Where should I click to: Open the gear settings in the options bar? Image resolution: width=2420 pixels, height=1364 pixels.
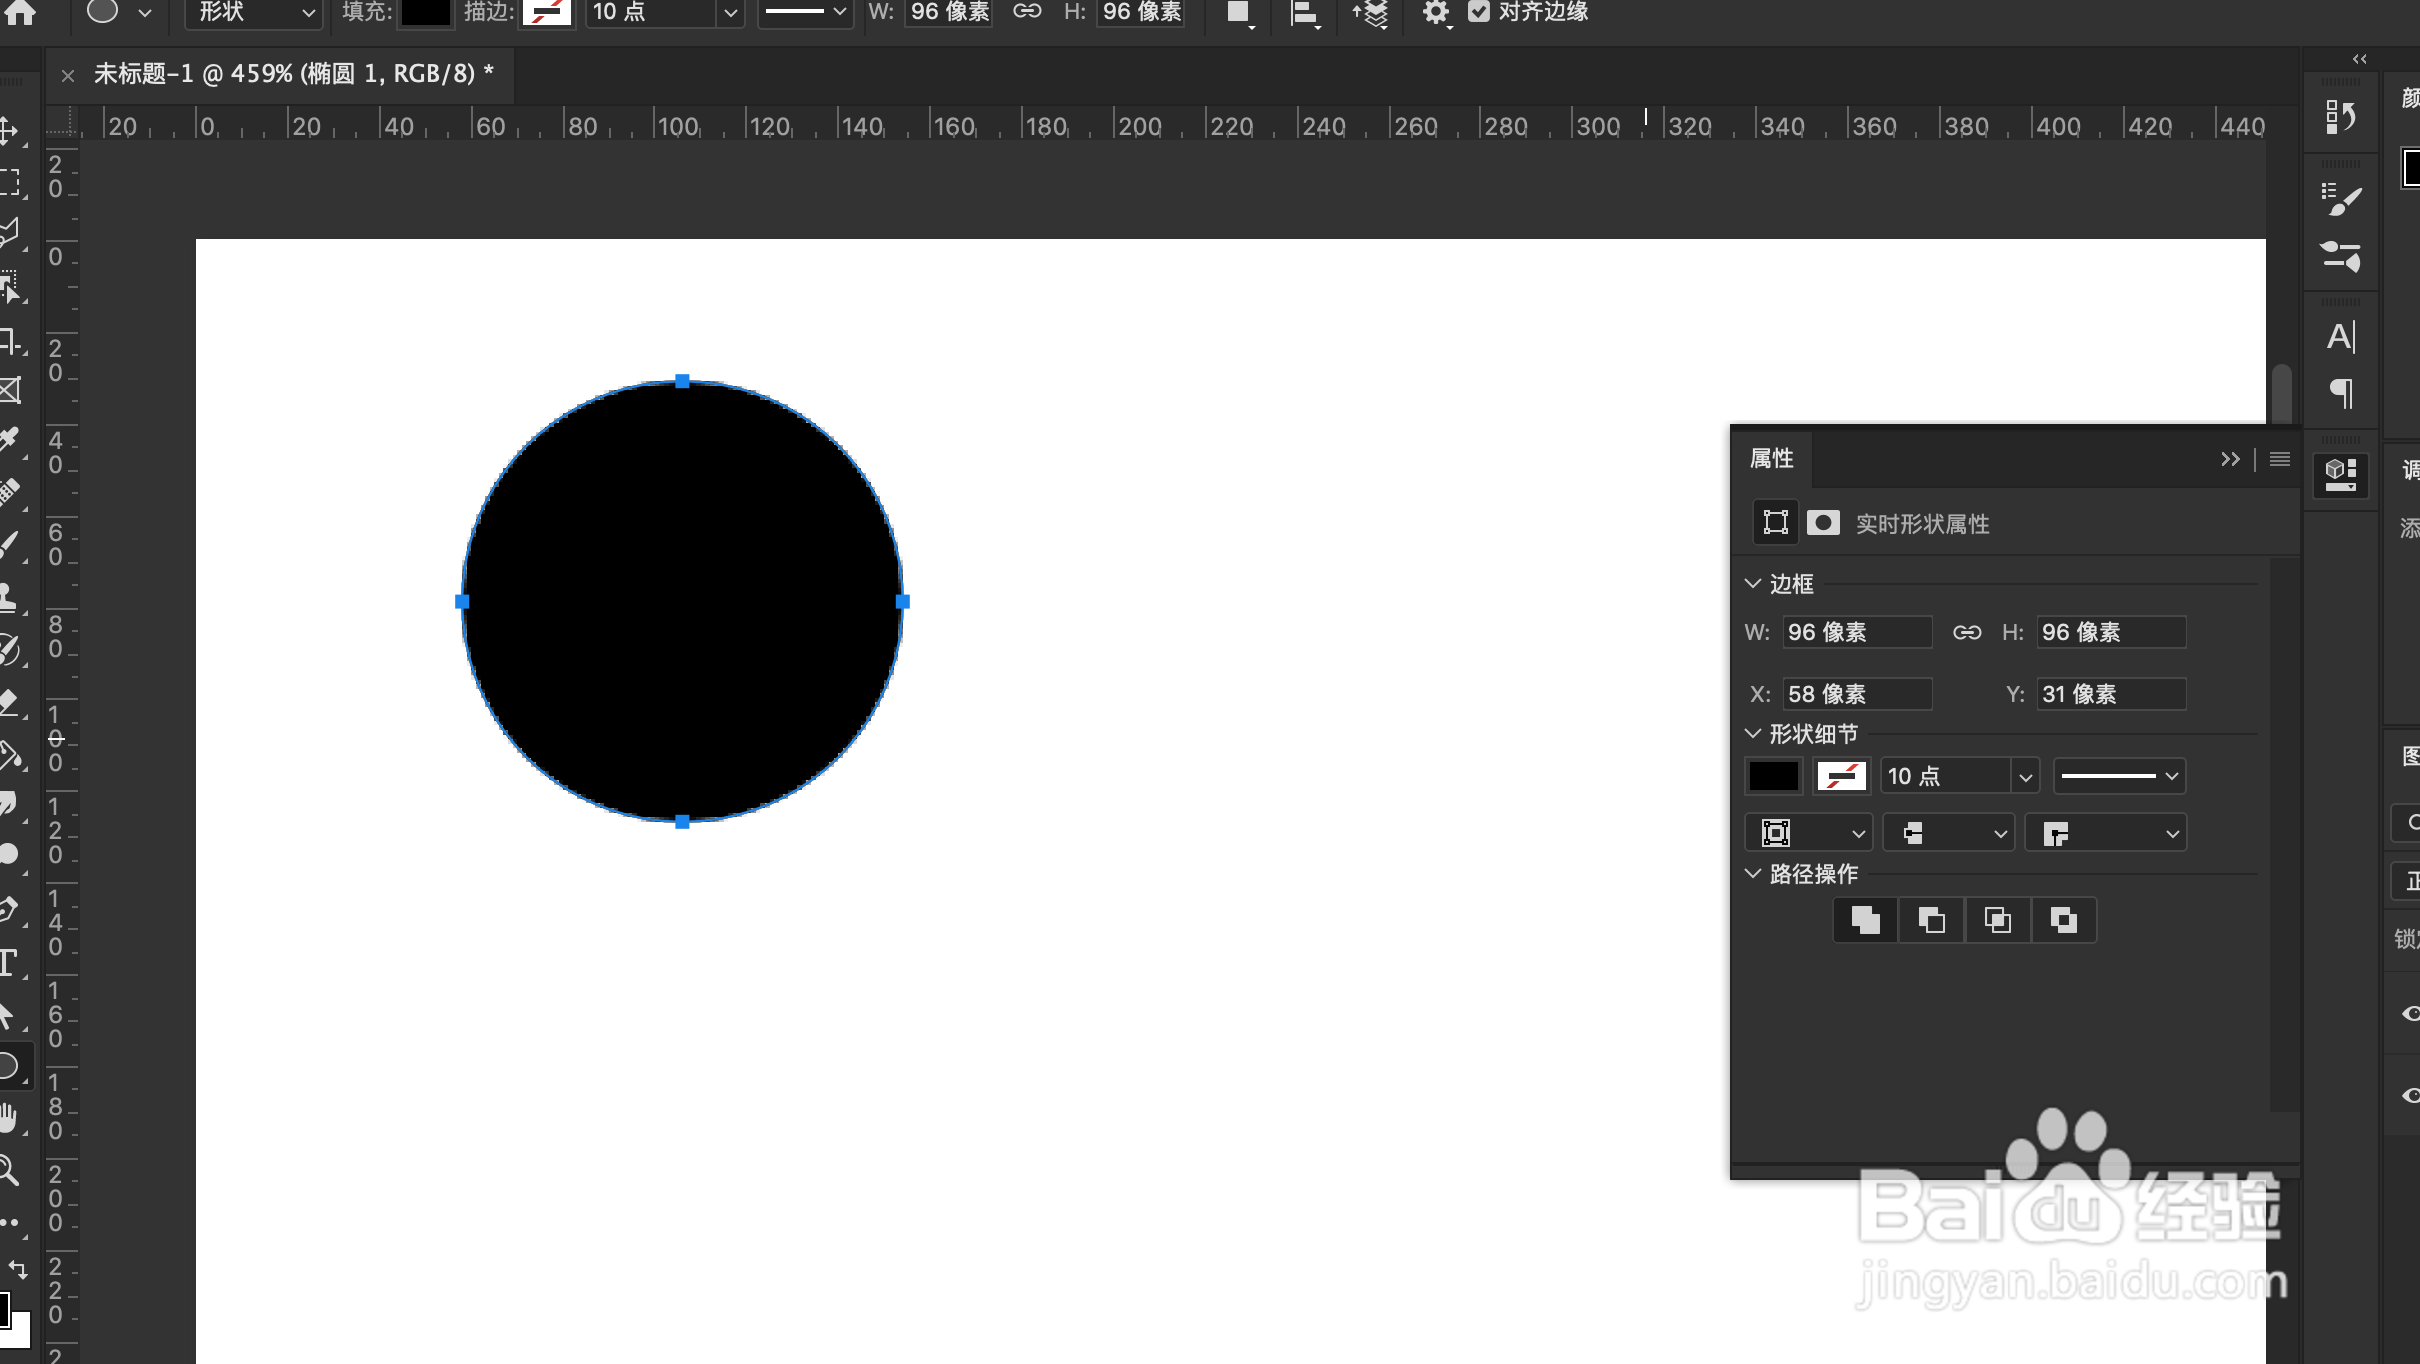click(x=1436, y=12)
